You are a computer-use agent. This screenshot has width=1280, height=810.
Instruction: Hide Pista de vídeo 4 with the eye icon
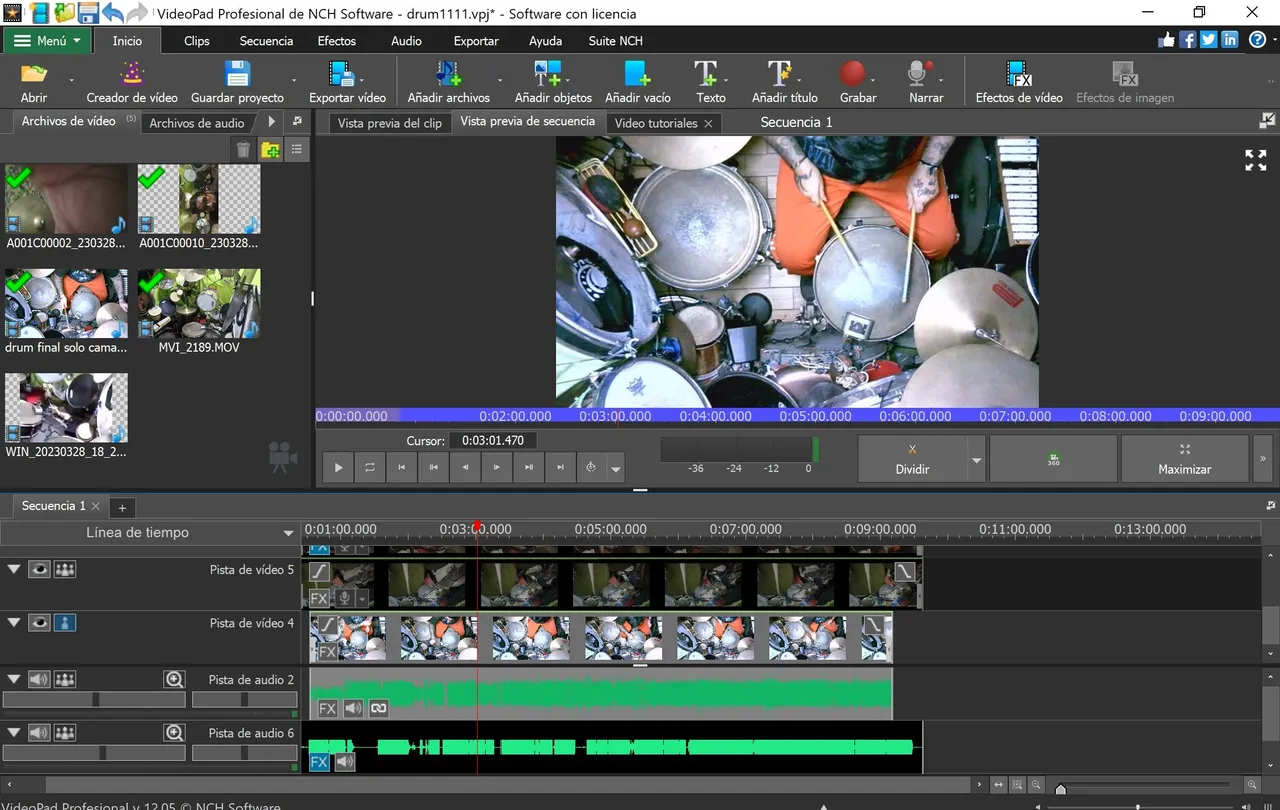click(39, 622)
